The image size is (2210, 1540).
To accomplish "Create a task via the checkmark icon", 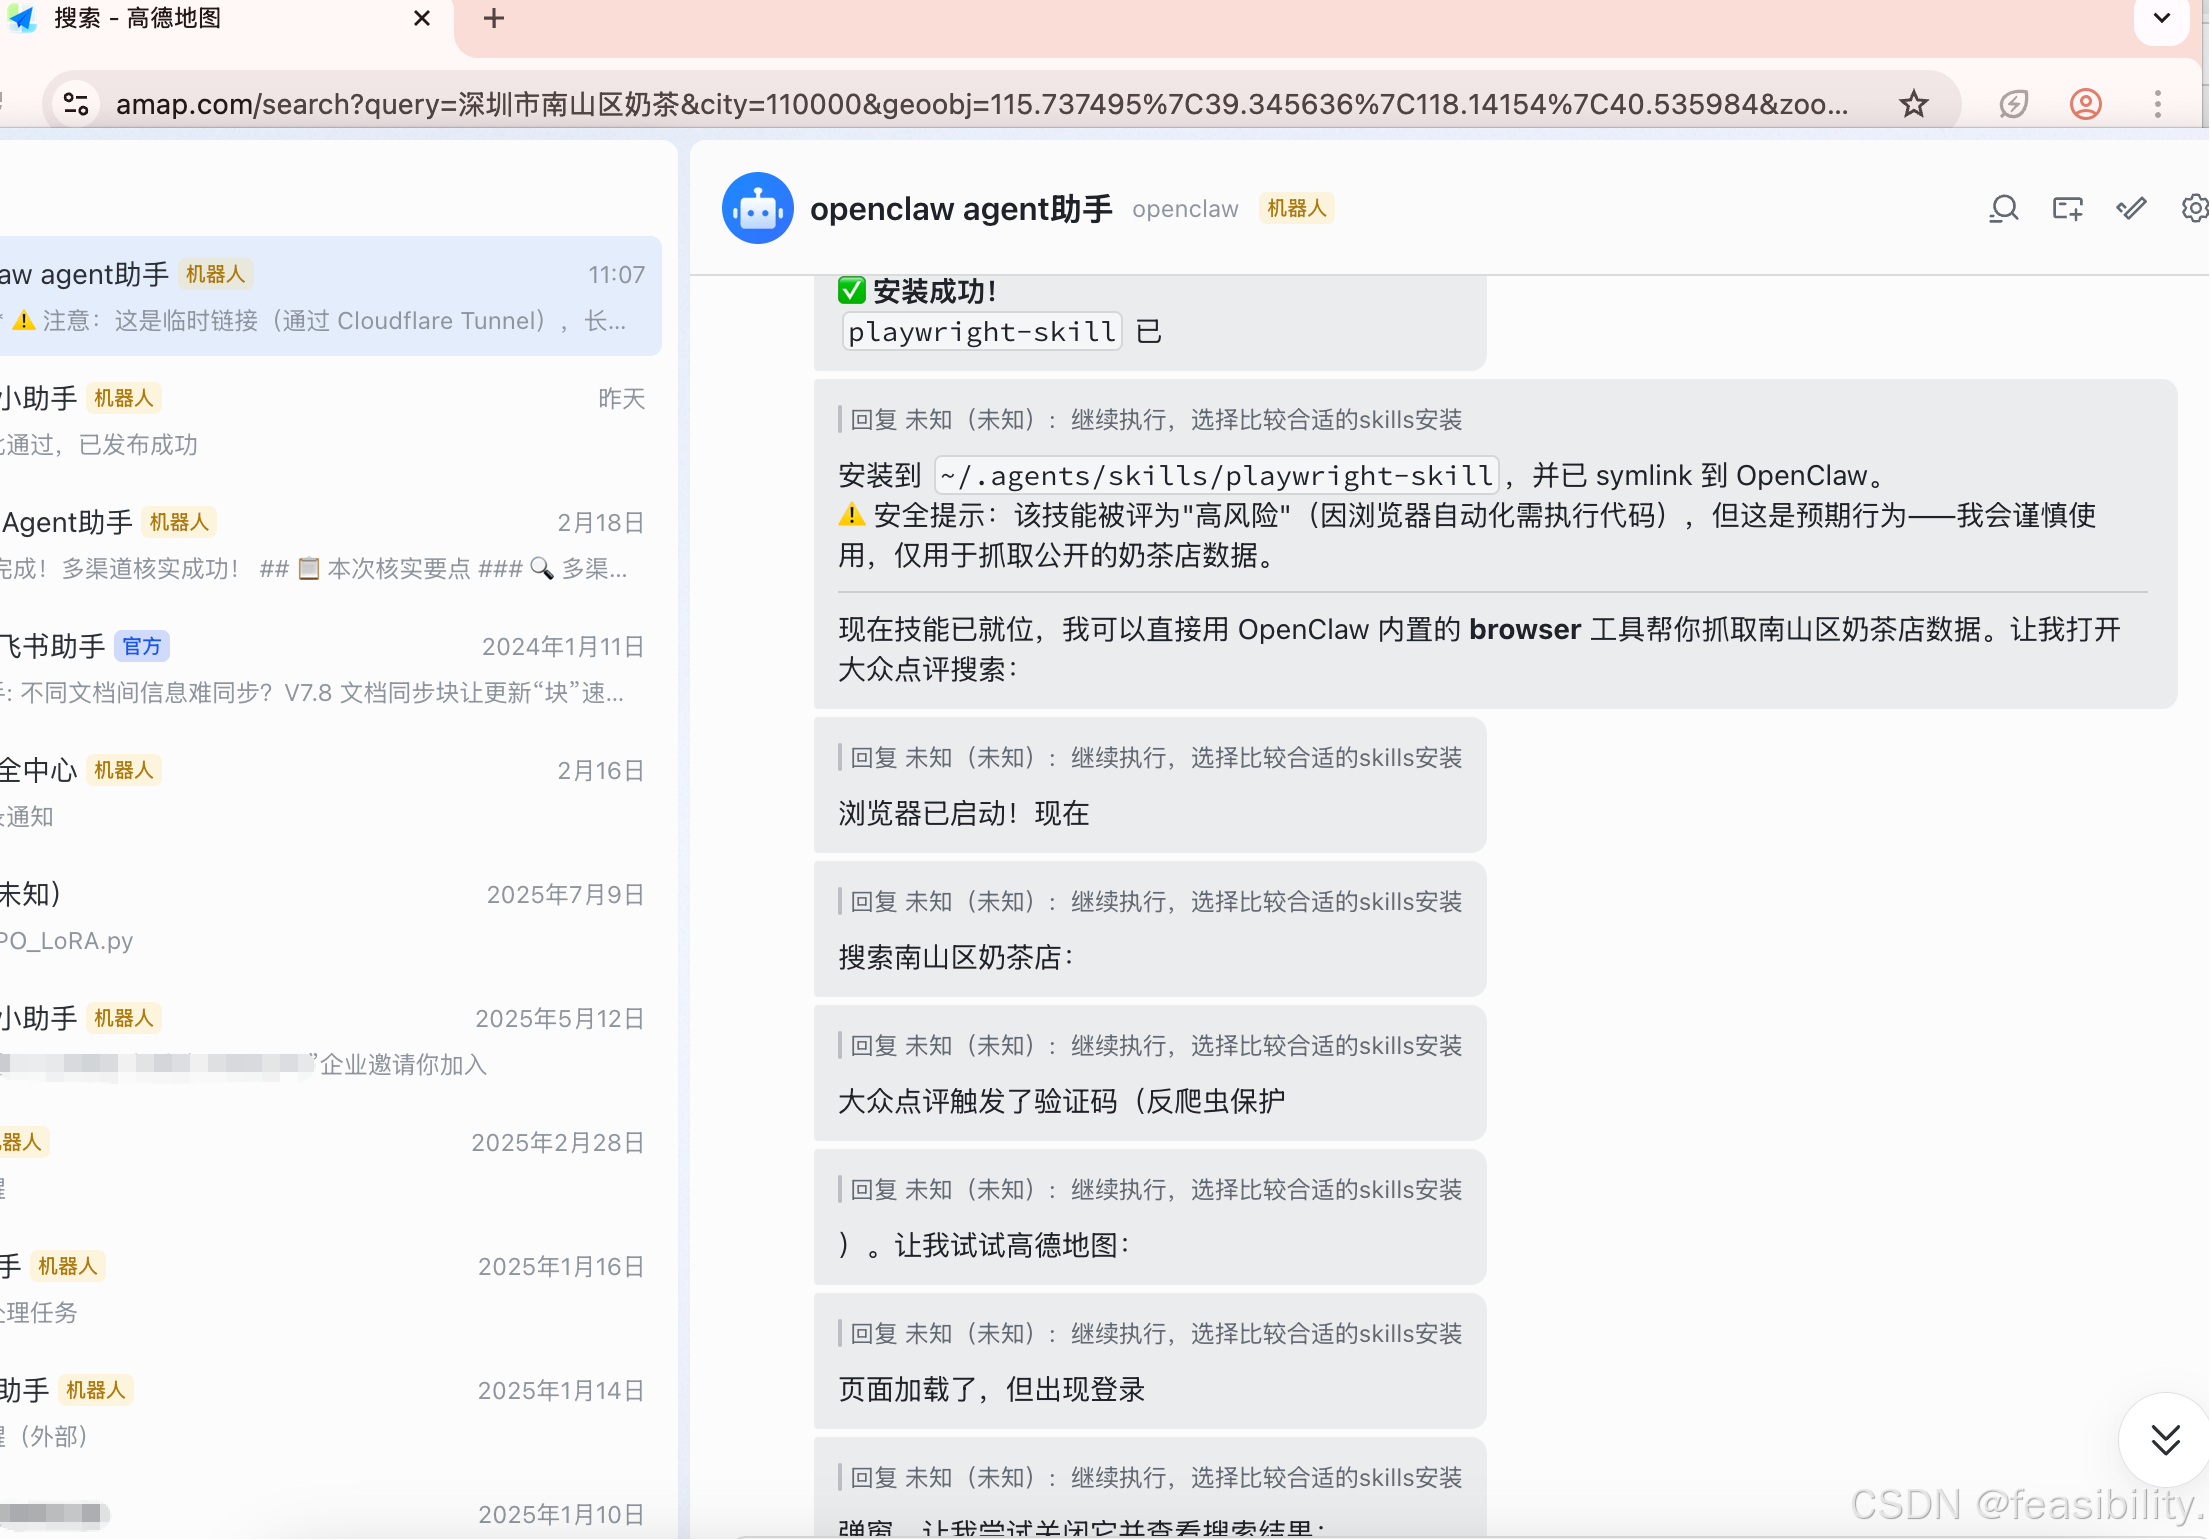I will point(2131,208).
